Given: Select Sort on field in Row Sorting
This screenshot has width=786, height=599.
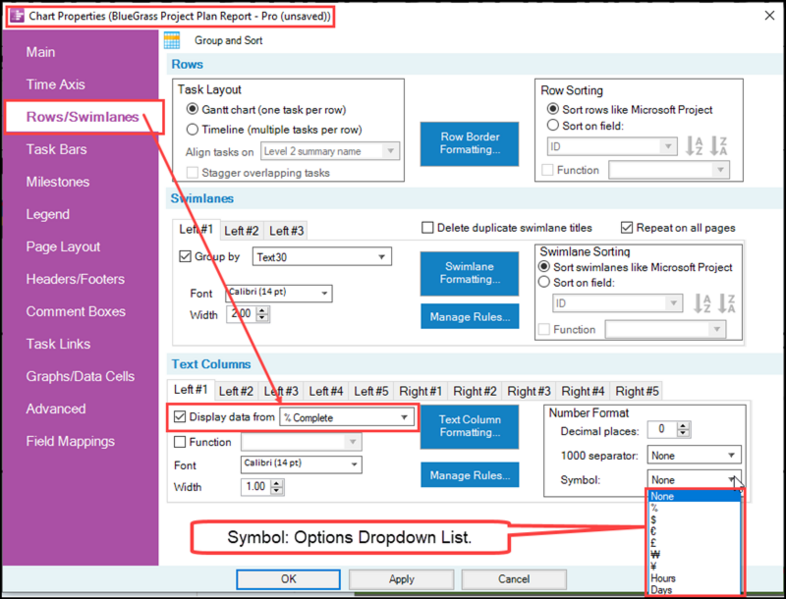Looking at the screenshot, I should click(x=553, y=125).
